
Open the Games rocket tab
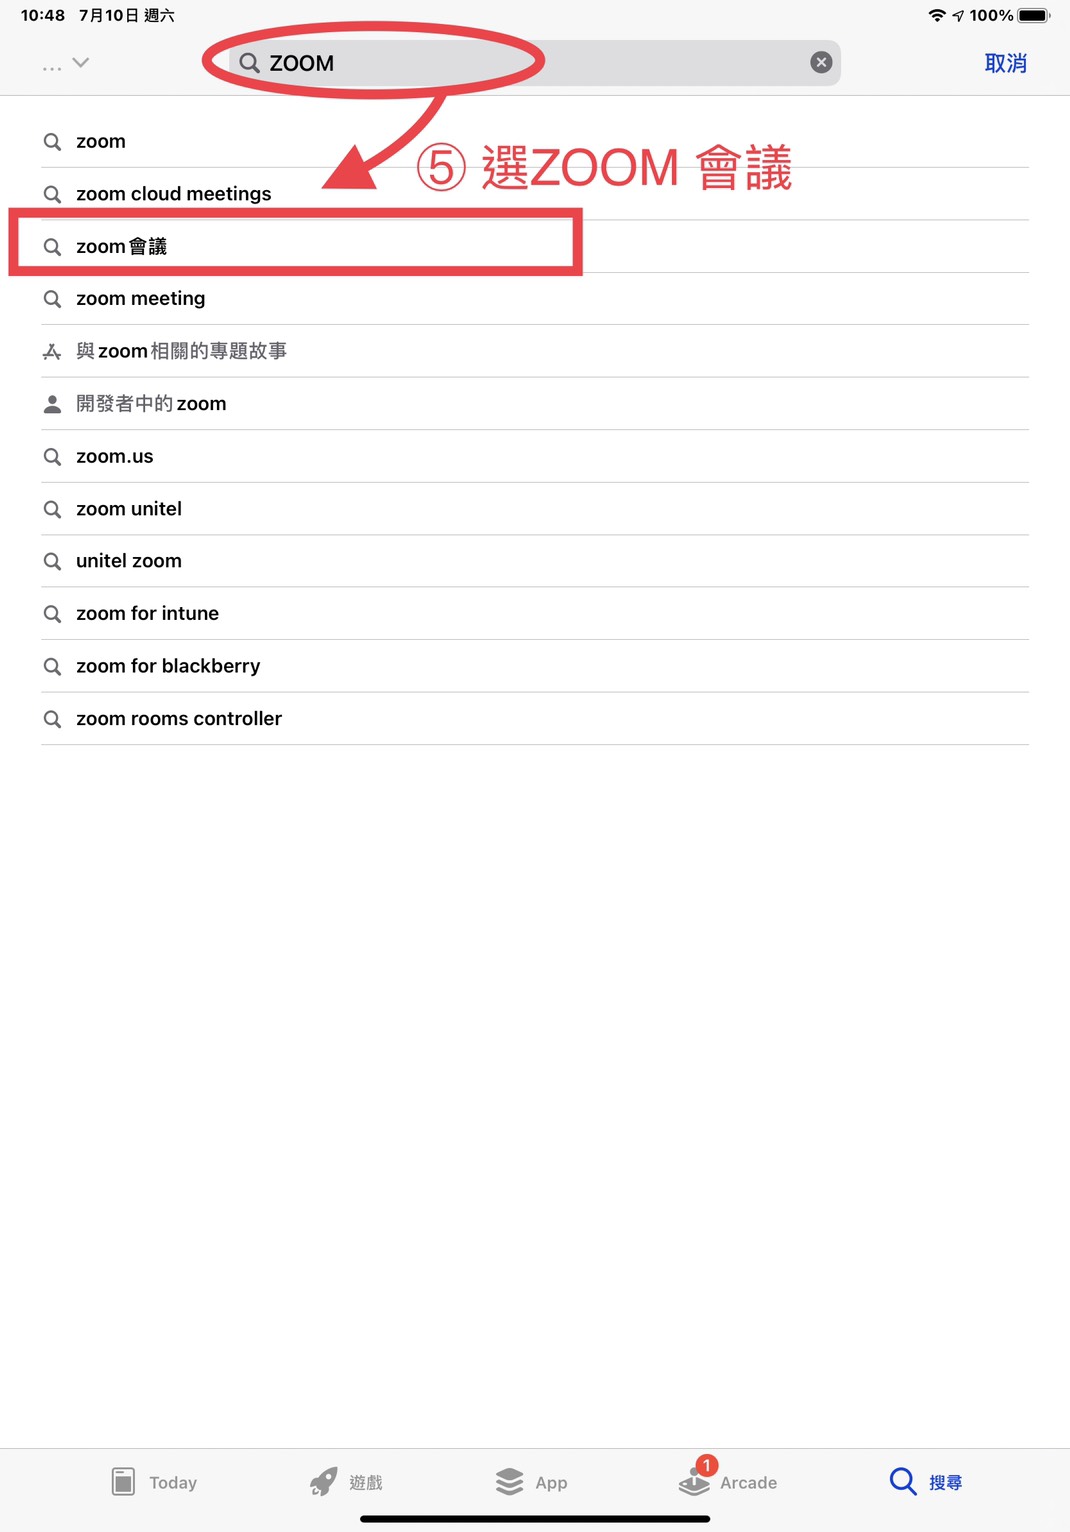[x=324, y=1481]
